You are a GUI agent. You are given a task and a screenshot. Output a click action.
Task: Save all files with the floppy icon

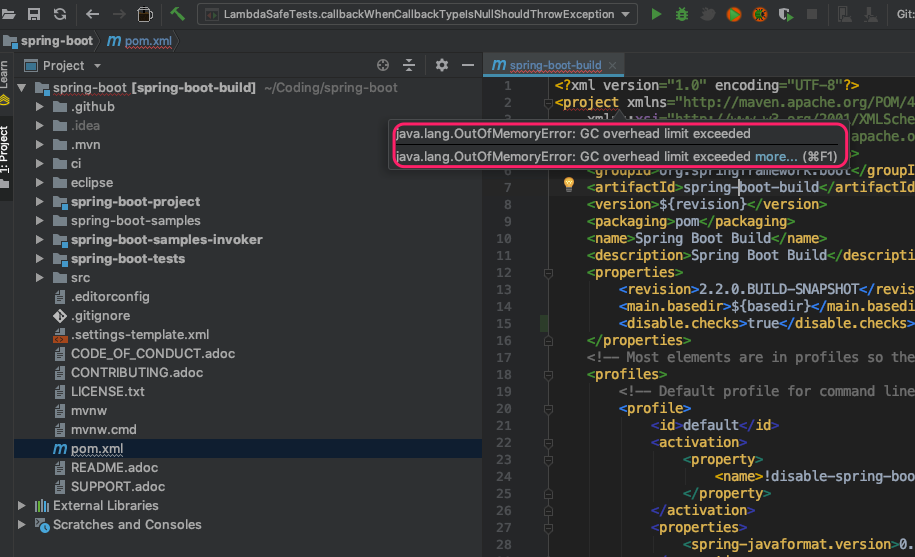pos(34,14)
